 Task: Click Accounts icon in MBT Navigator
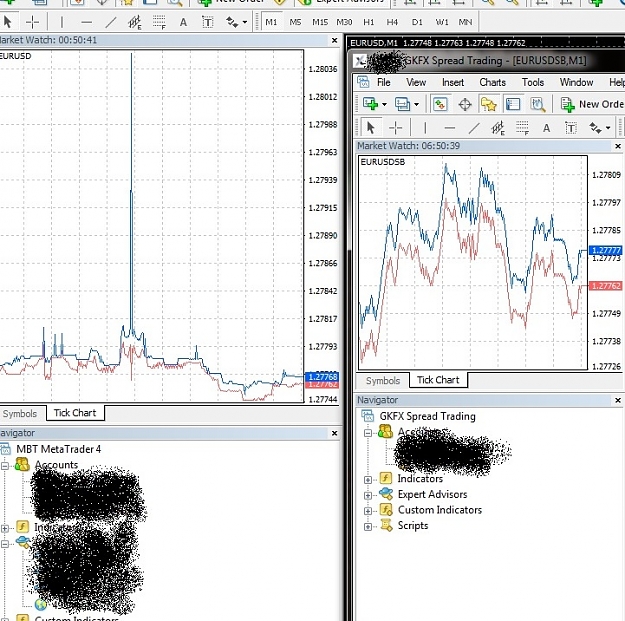pos(22,464)
